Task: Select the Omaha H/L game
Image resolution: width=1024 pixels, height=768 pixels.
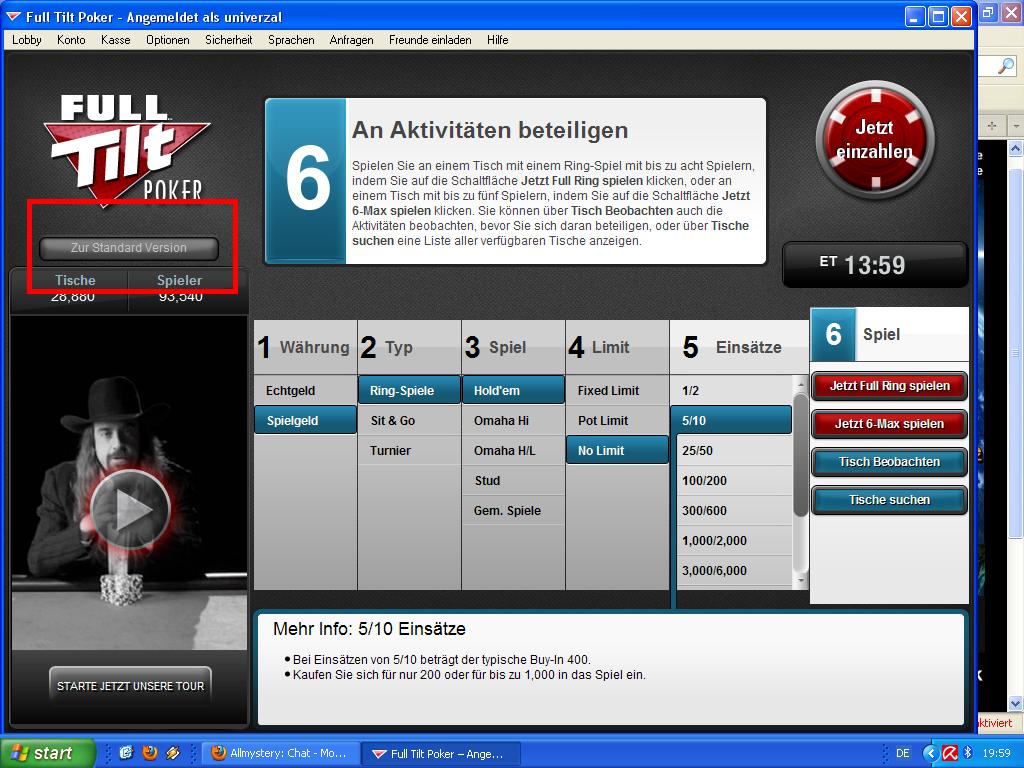Action: (x=513, y=451)
